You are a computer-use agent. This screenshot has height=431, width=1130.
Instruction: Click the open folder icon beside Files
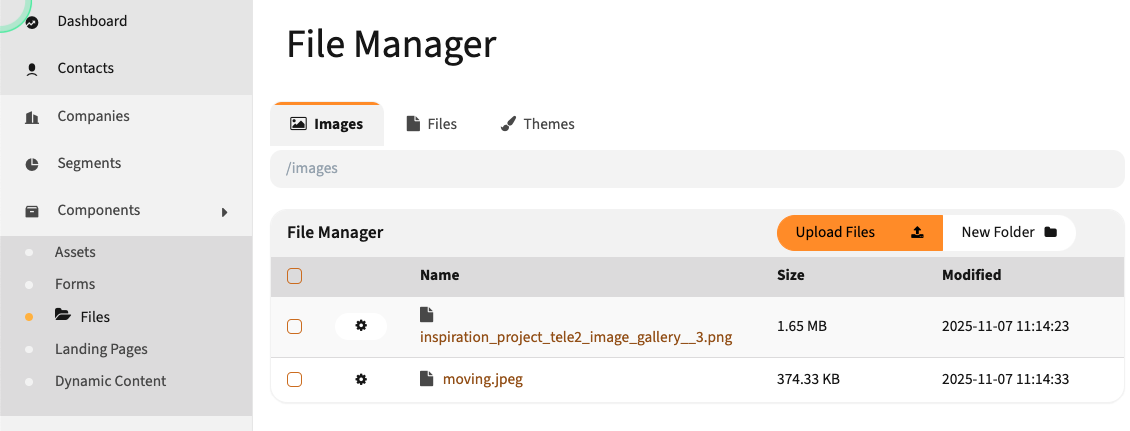coord(63,315)
